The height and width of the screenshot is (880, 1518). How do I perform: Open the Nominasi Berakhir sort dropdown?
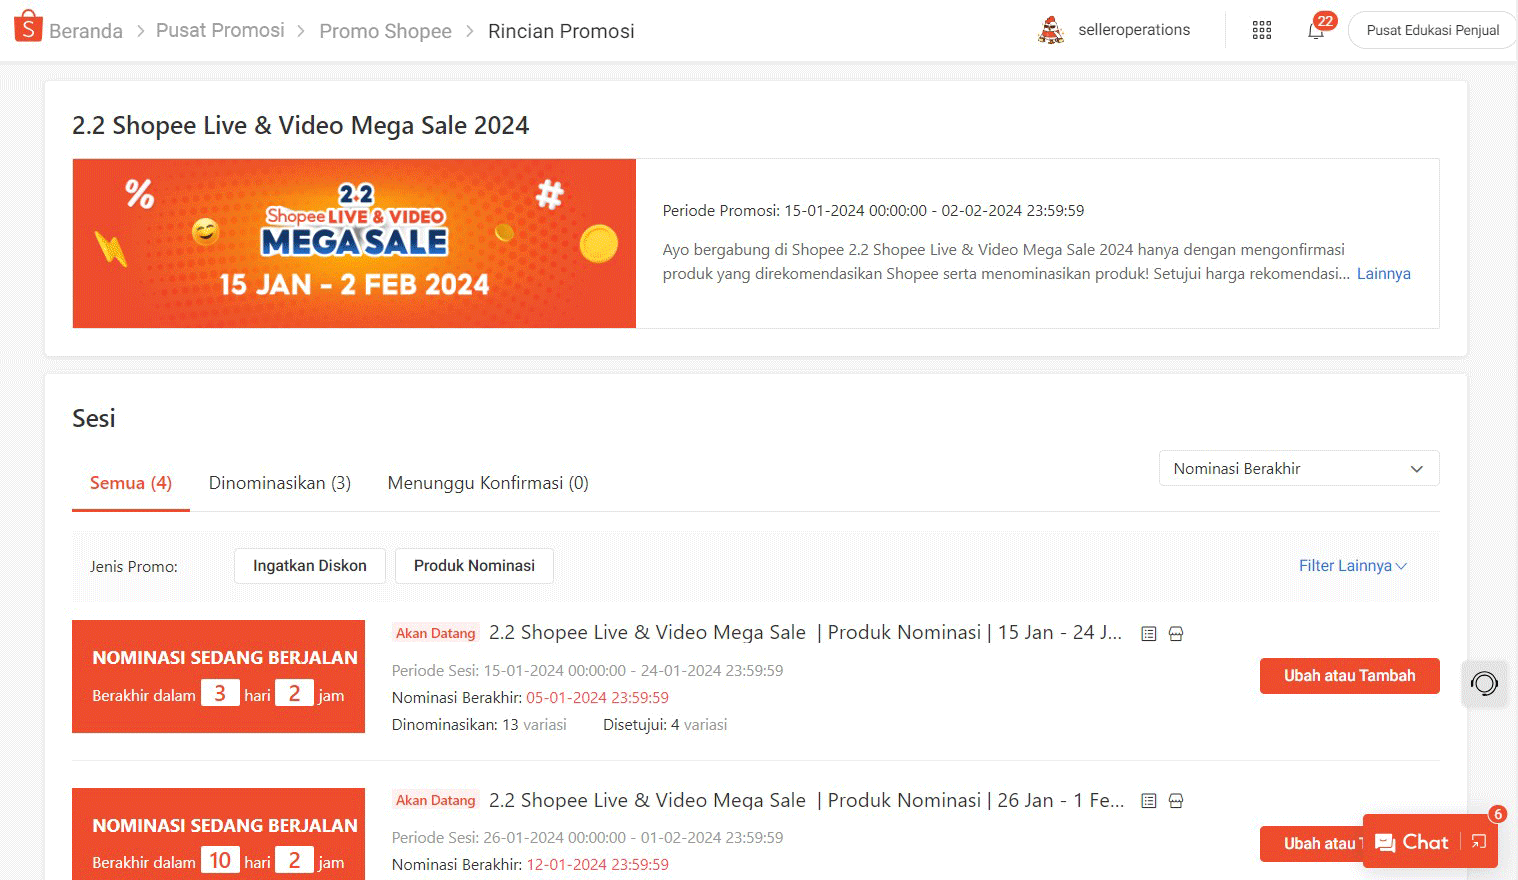pyautogui.click(x=1297, y=468)
